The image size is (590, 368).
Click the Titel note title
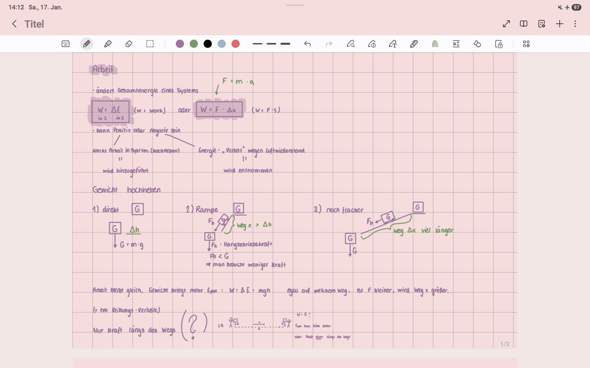tap(34, 24)
